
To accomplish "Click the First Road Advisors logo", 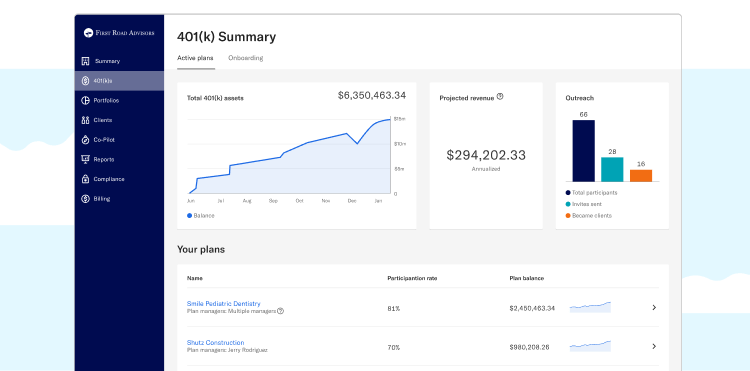I will pos(119,33).
